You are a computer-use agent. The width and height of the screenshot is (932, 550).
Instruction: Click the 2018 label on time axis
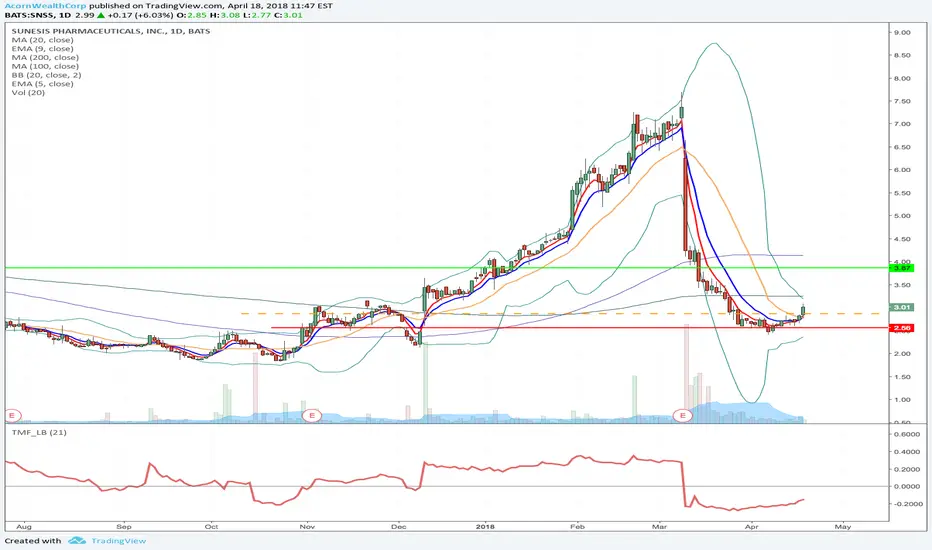coord(486,526)
